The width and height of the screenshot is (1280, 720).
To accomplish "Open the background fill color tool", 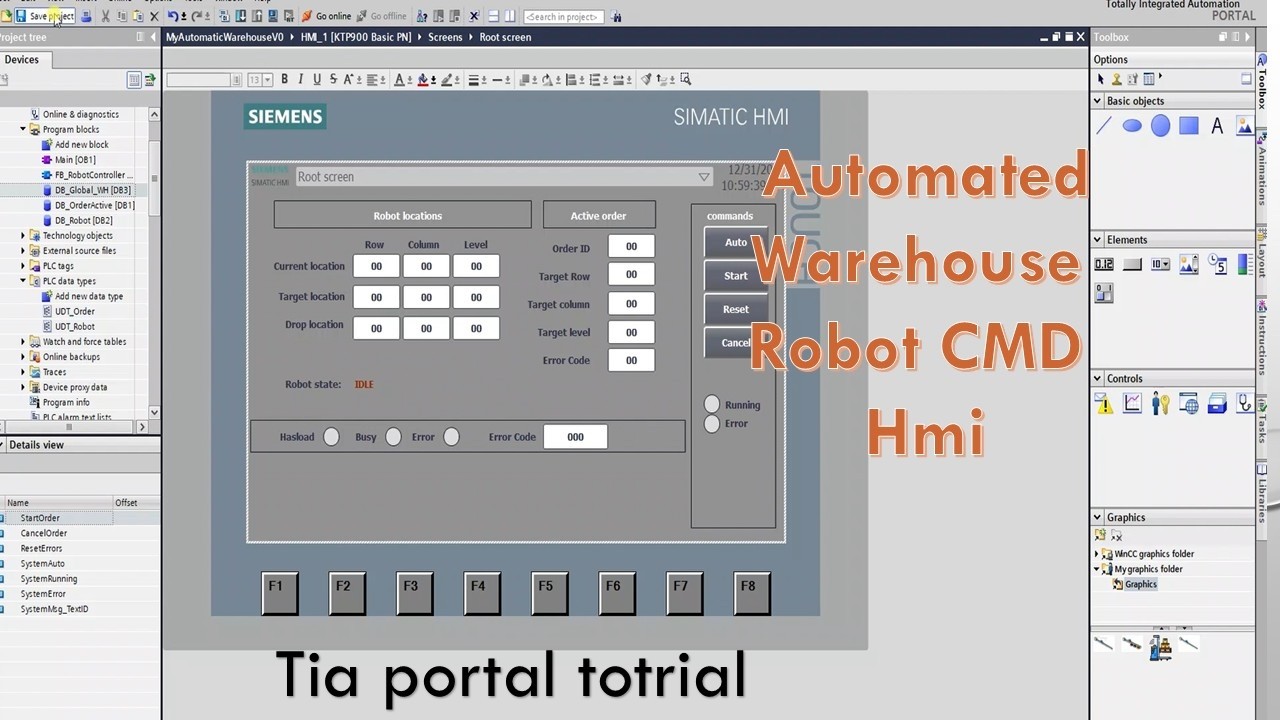I will 423,79.
